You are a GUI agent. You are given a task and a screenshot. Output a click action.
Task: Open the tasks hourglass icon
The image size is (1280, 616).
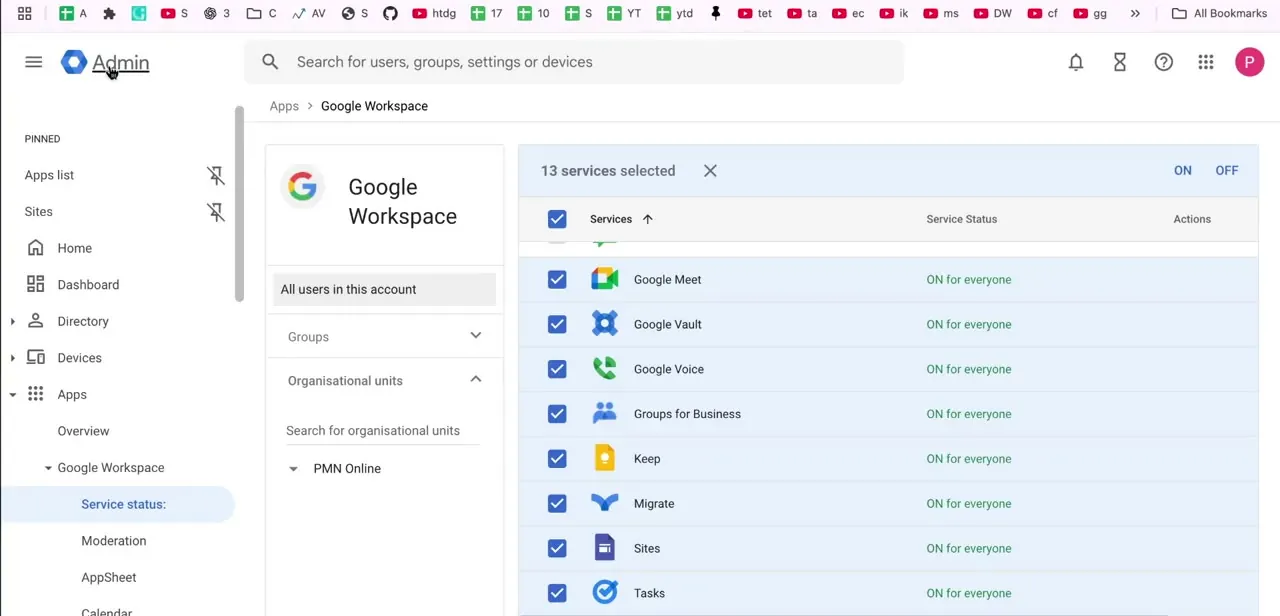(x=1120, y=62)
